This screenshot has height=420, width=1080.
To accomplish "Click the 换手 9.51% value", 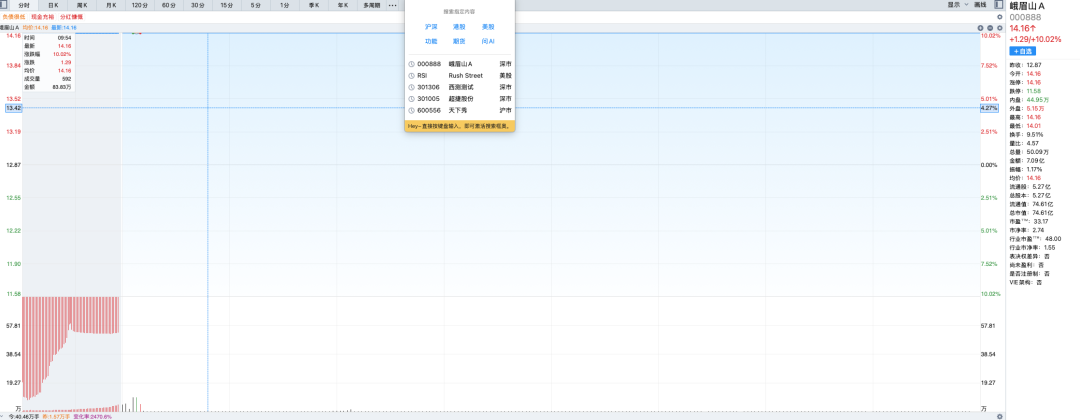I will coord(1035,134).
